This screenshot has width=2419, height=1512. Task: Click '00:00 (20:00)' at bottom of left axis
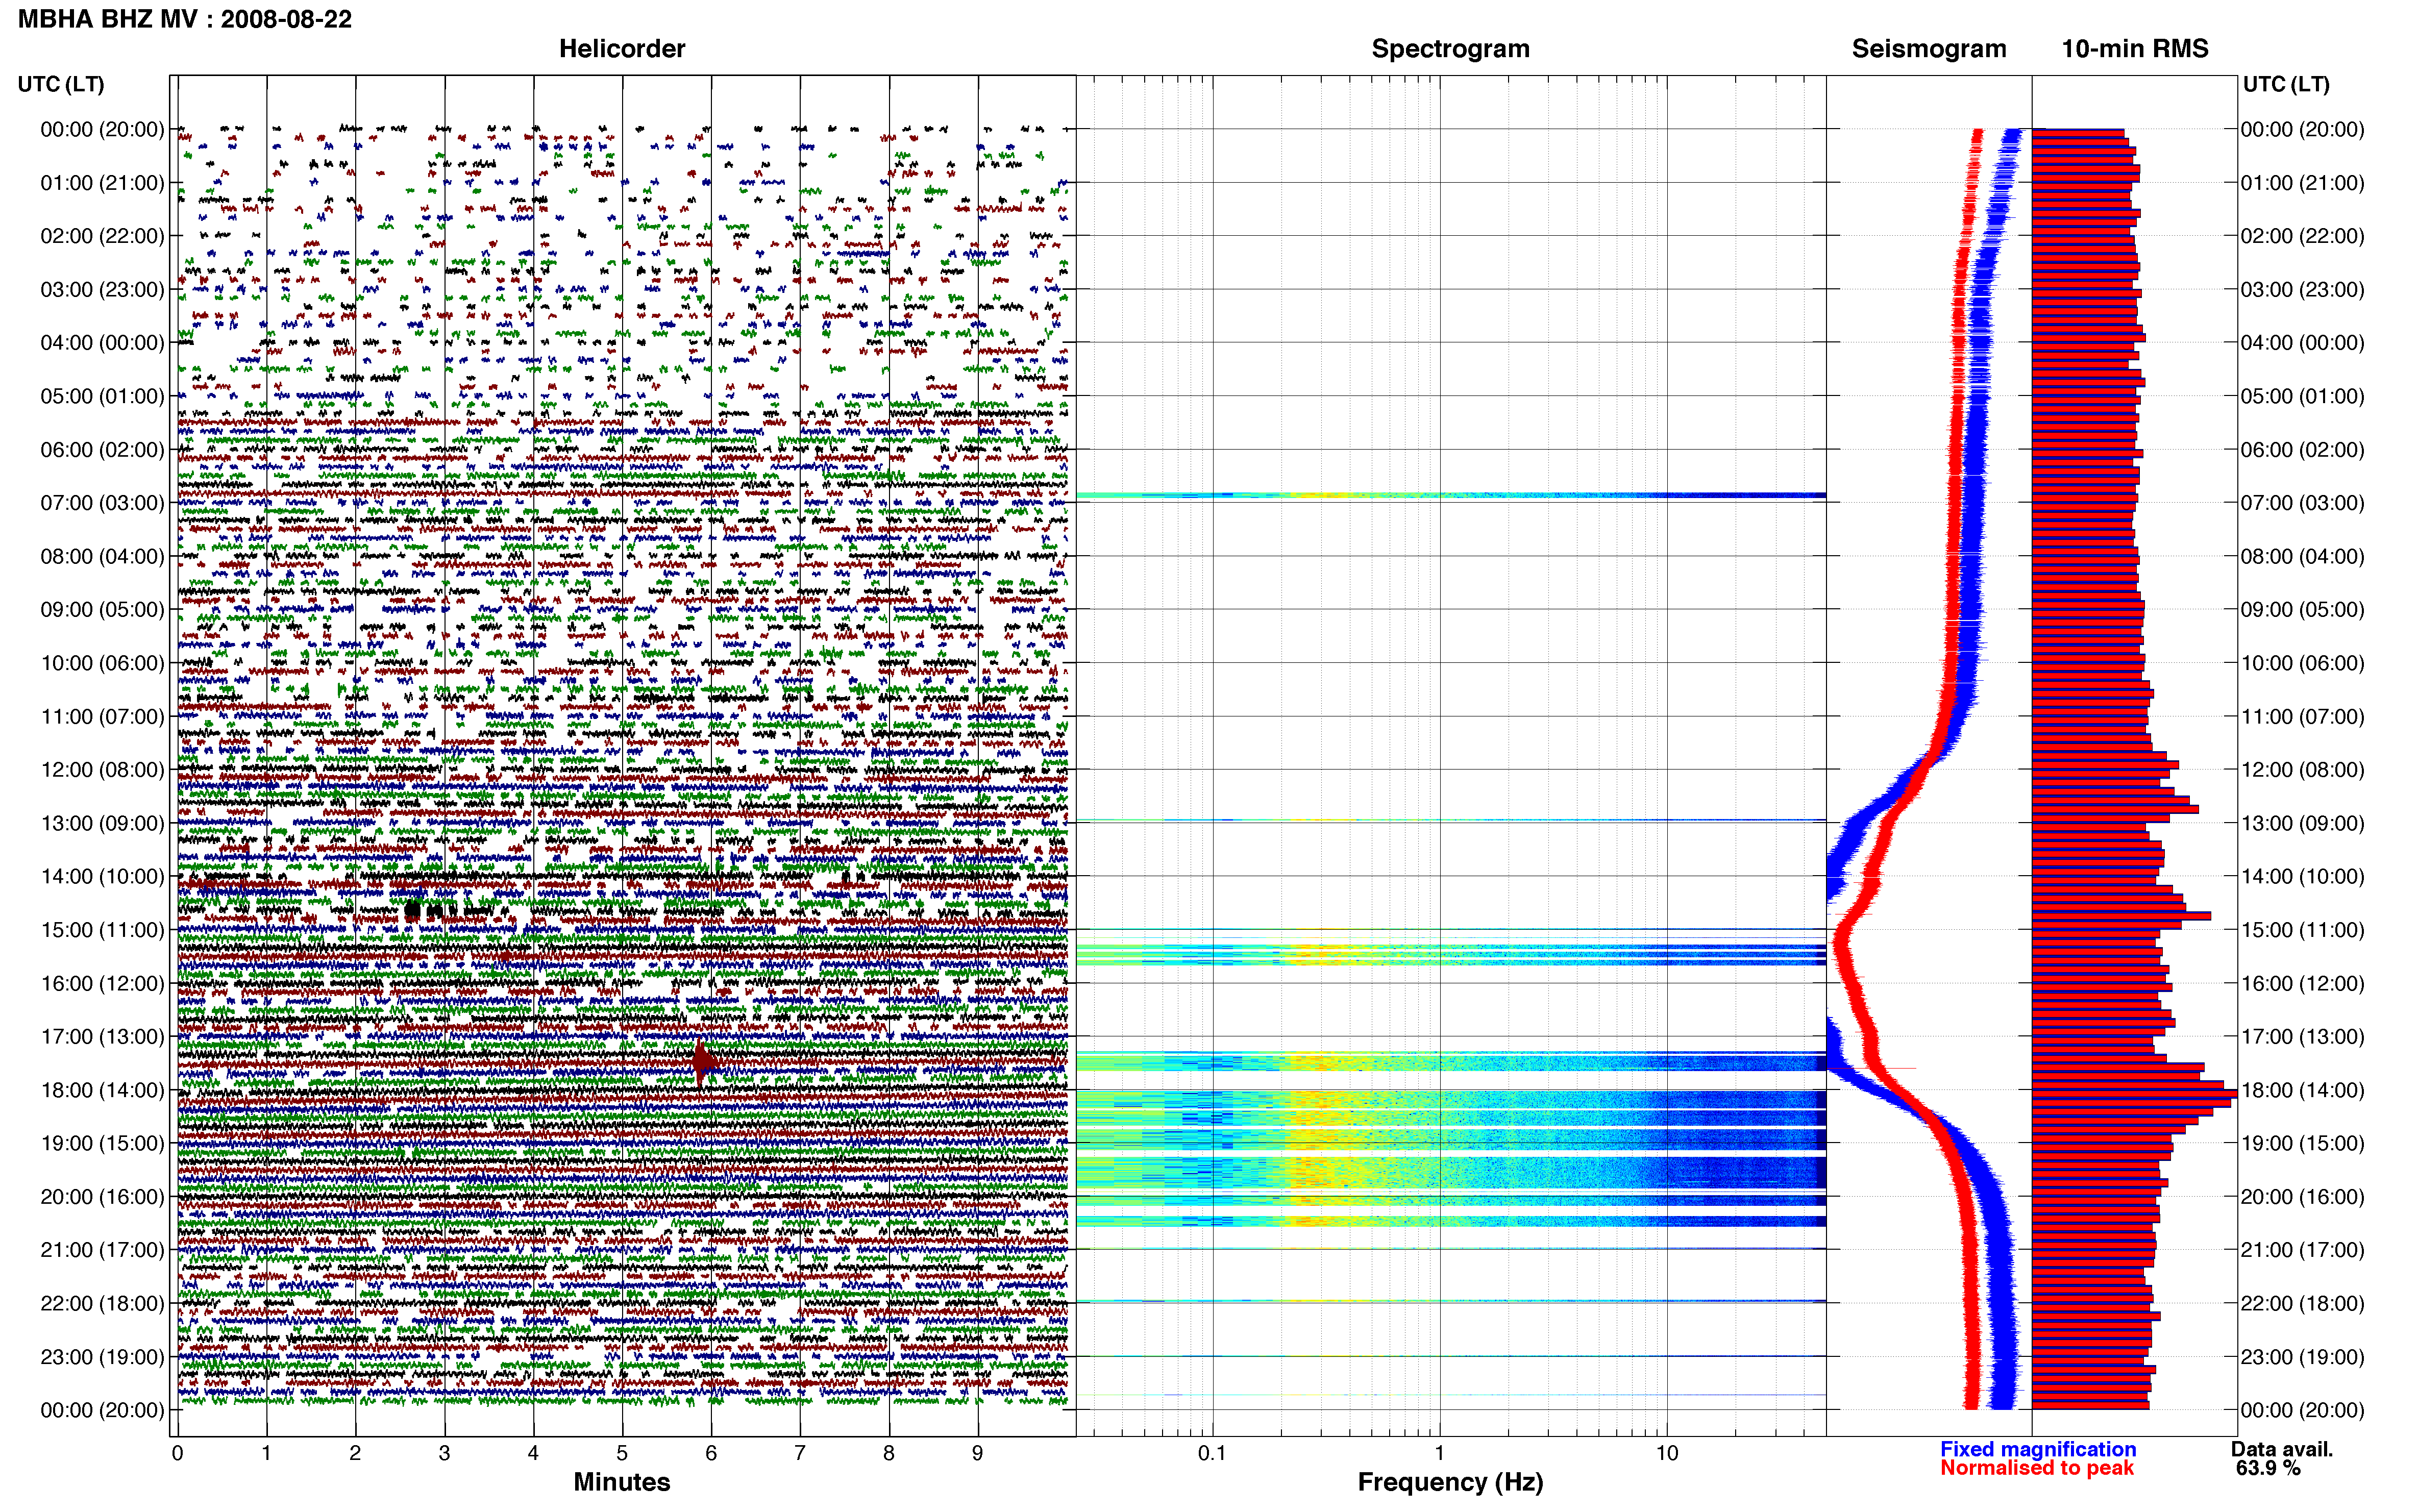pyautogui.click(x=102, y=1410)
